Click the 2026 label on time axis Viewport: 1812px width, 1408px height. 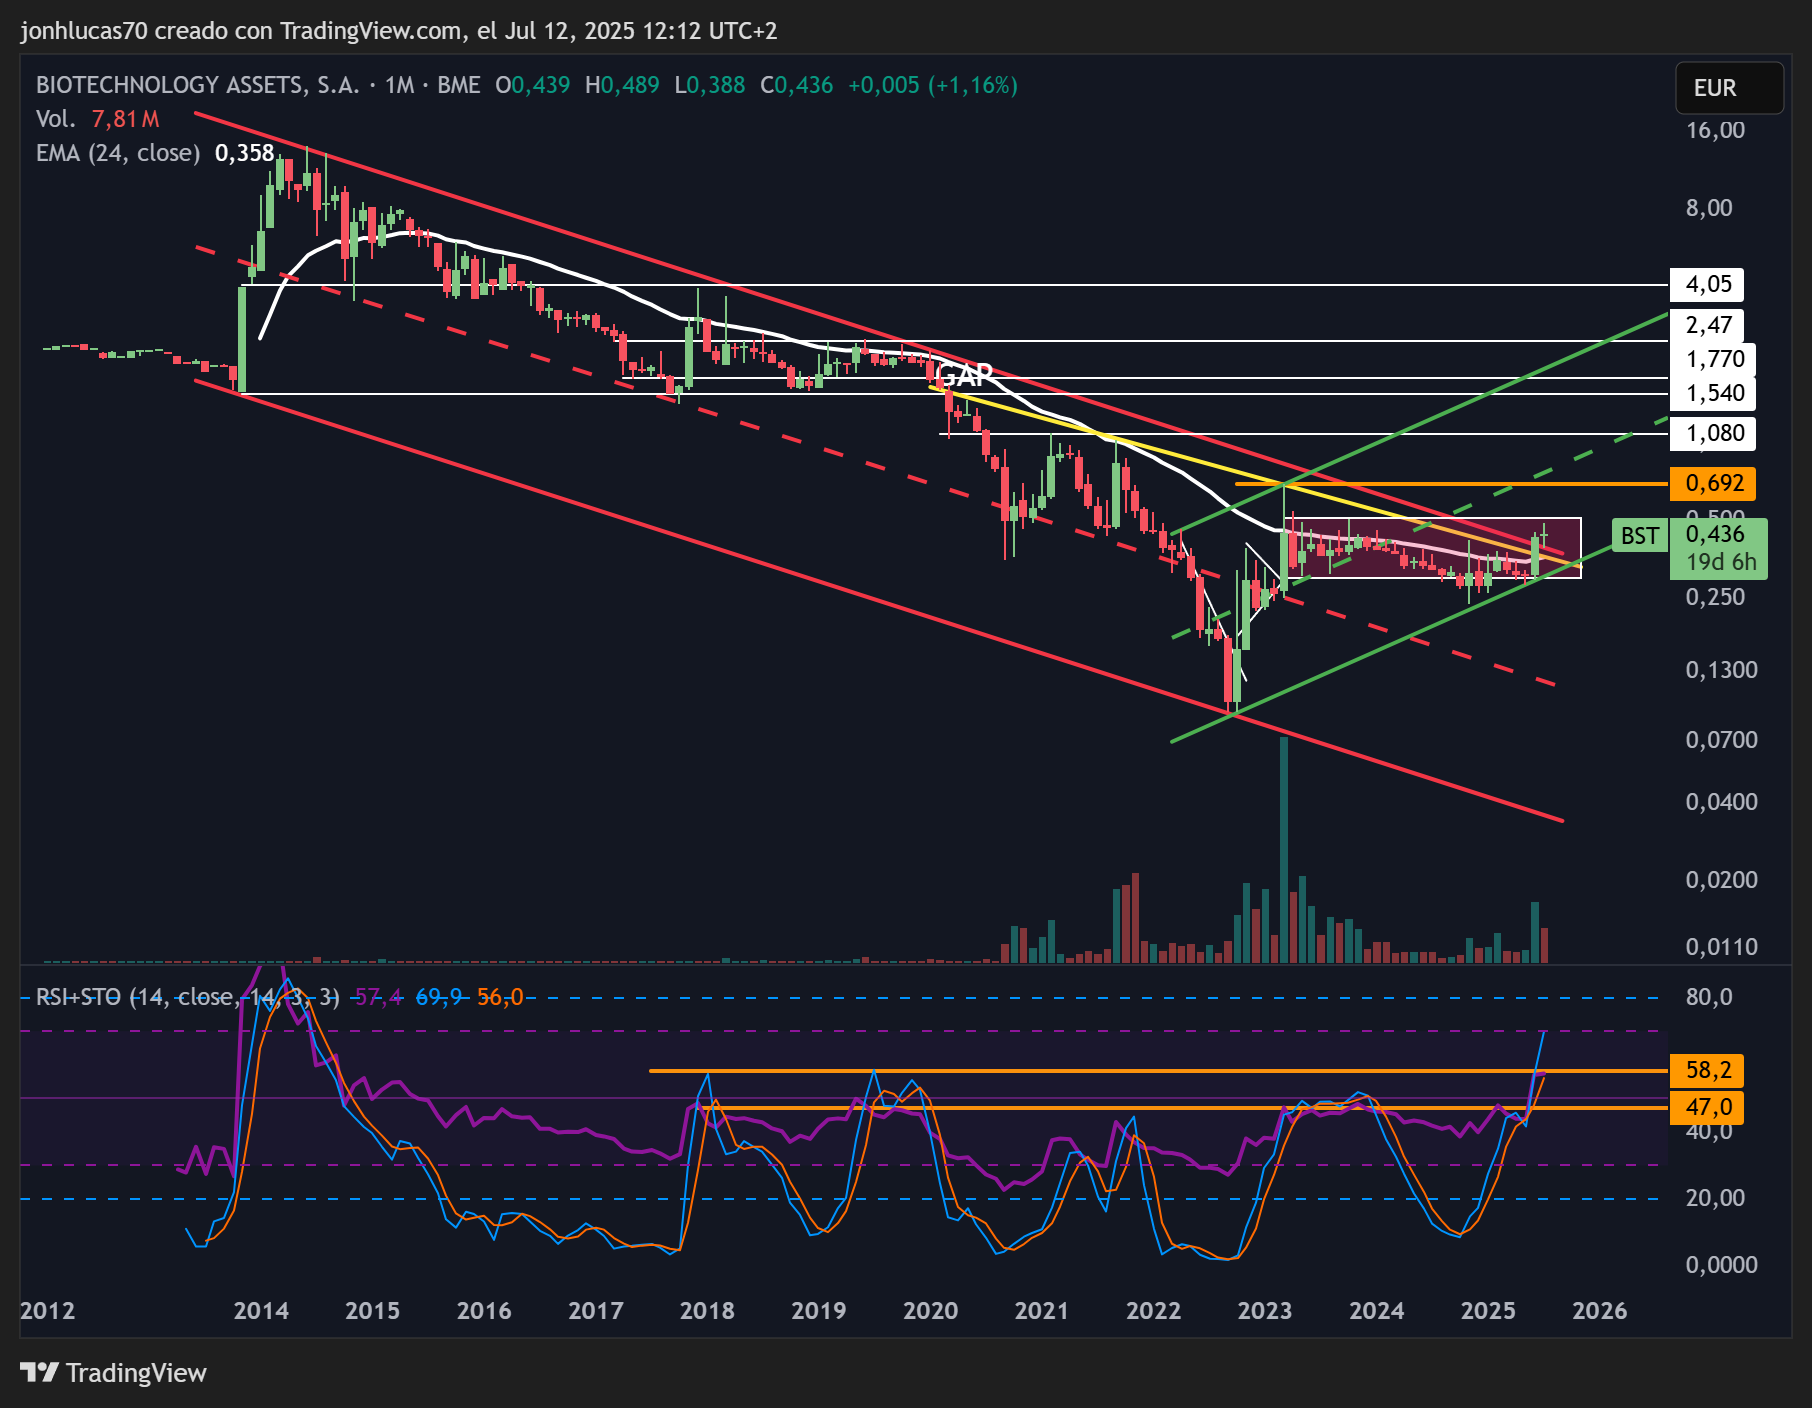coord(1599,1311)
